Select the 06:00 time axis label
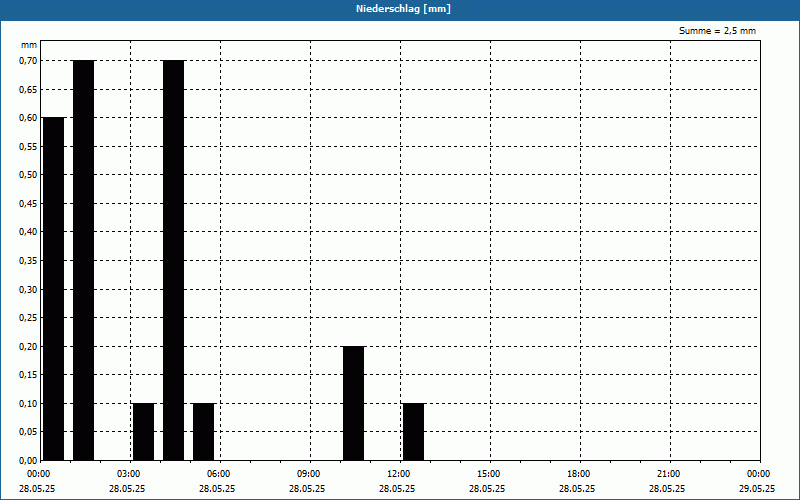 (x=219, y=474)
